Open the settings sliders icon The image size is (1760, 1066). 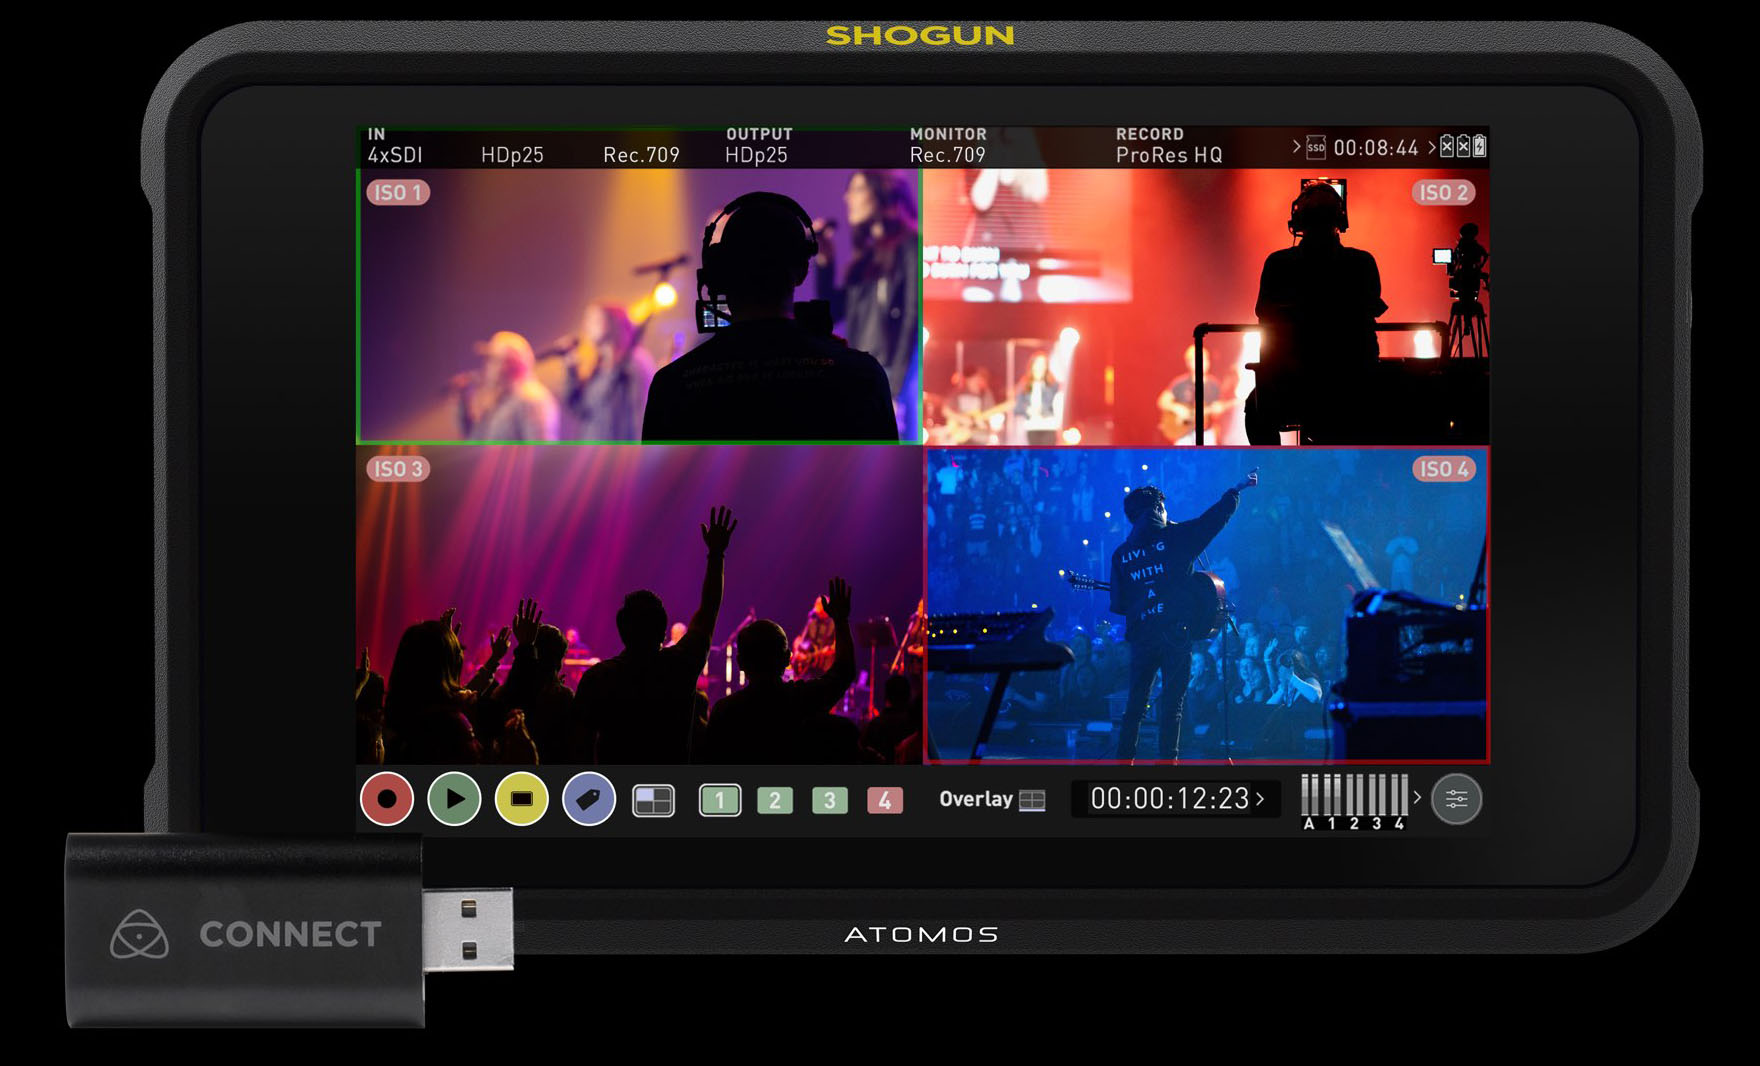coord(1456,799)
